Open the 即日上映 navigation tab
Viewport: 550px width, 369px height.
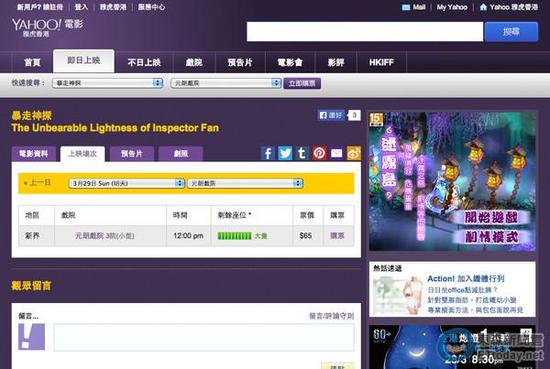pyautogui.click(x=83, y=61)
